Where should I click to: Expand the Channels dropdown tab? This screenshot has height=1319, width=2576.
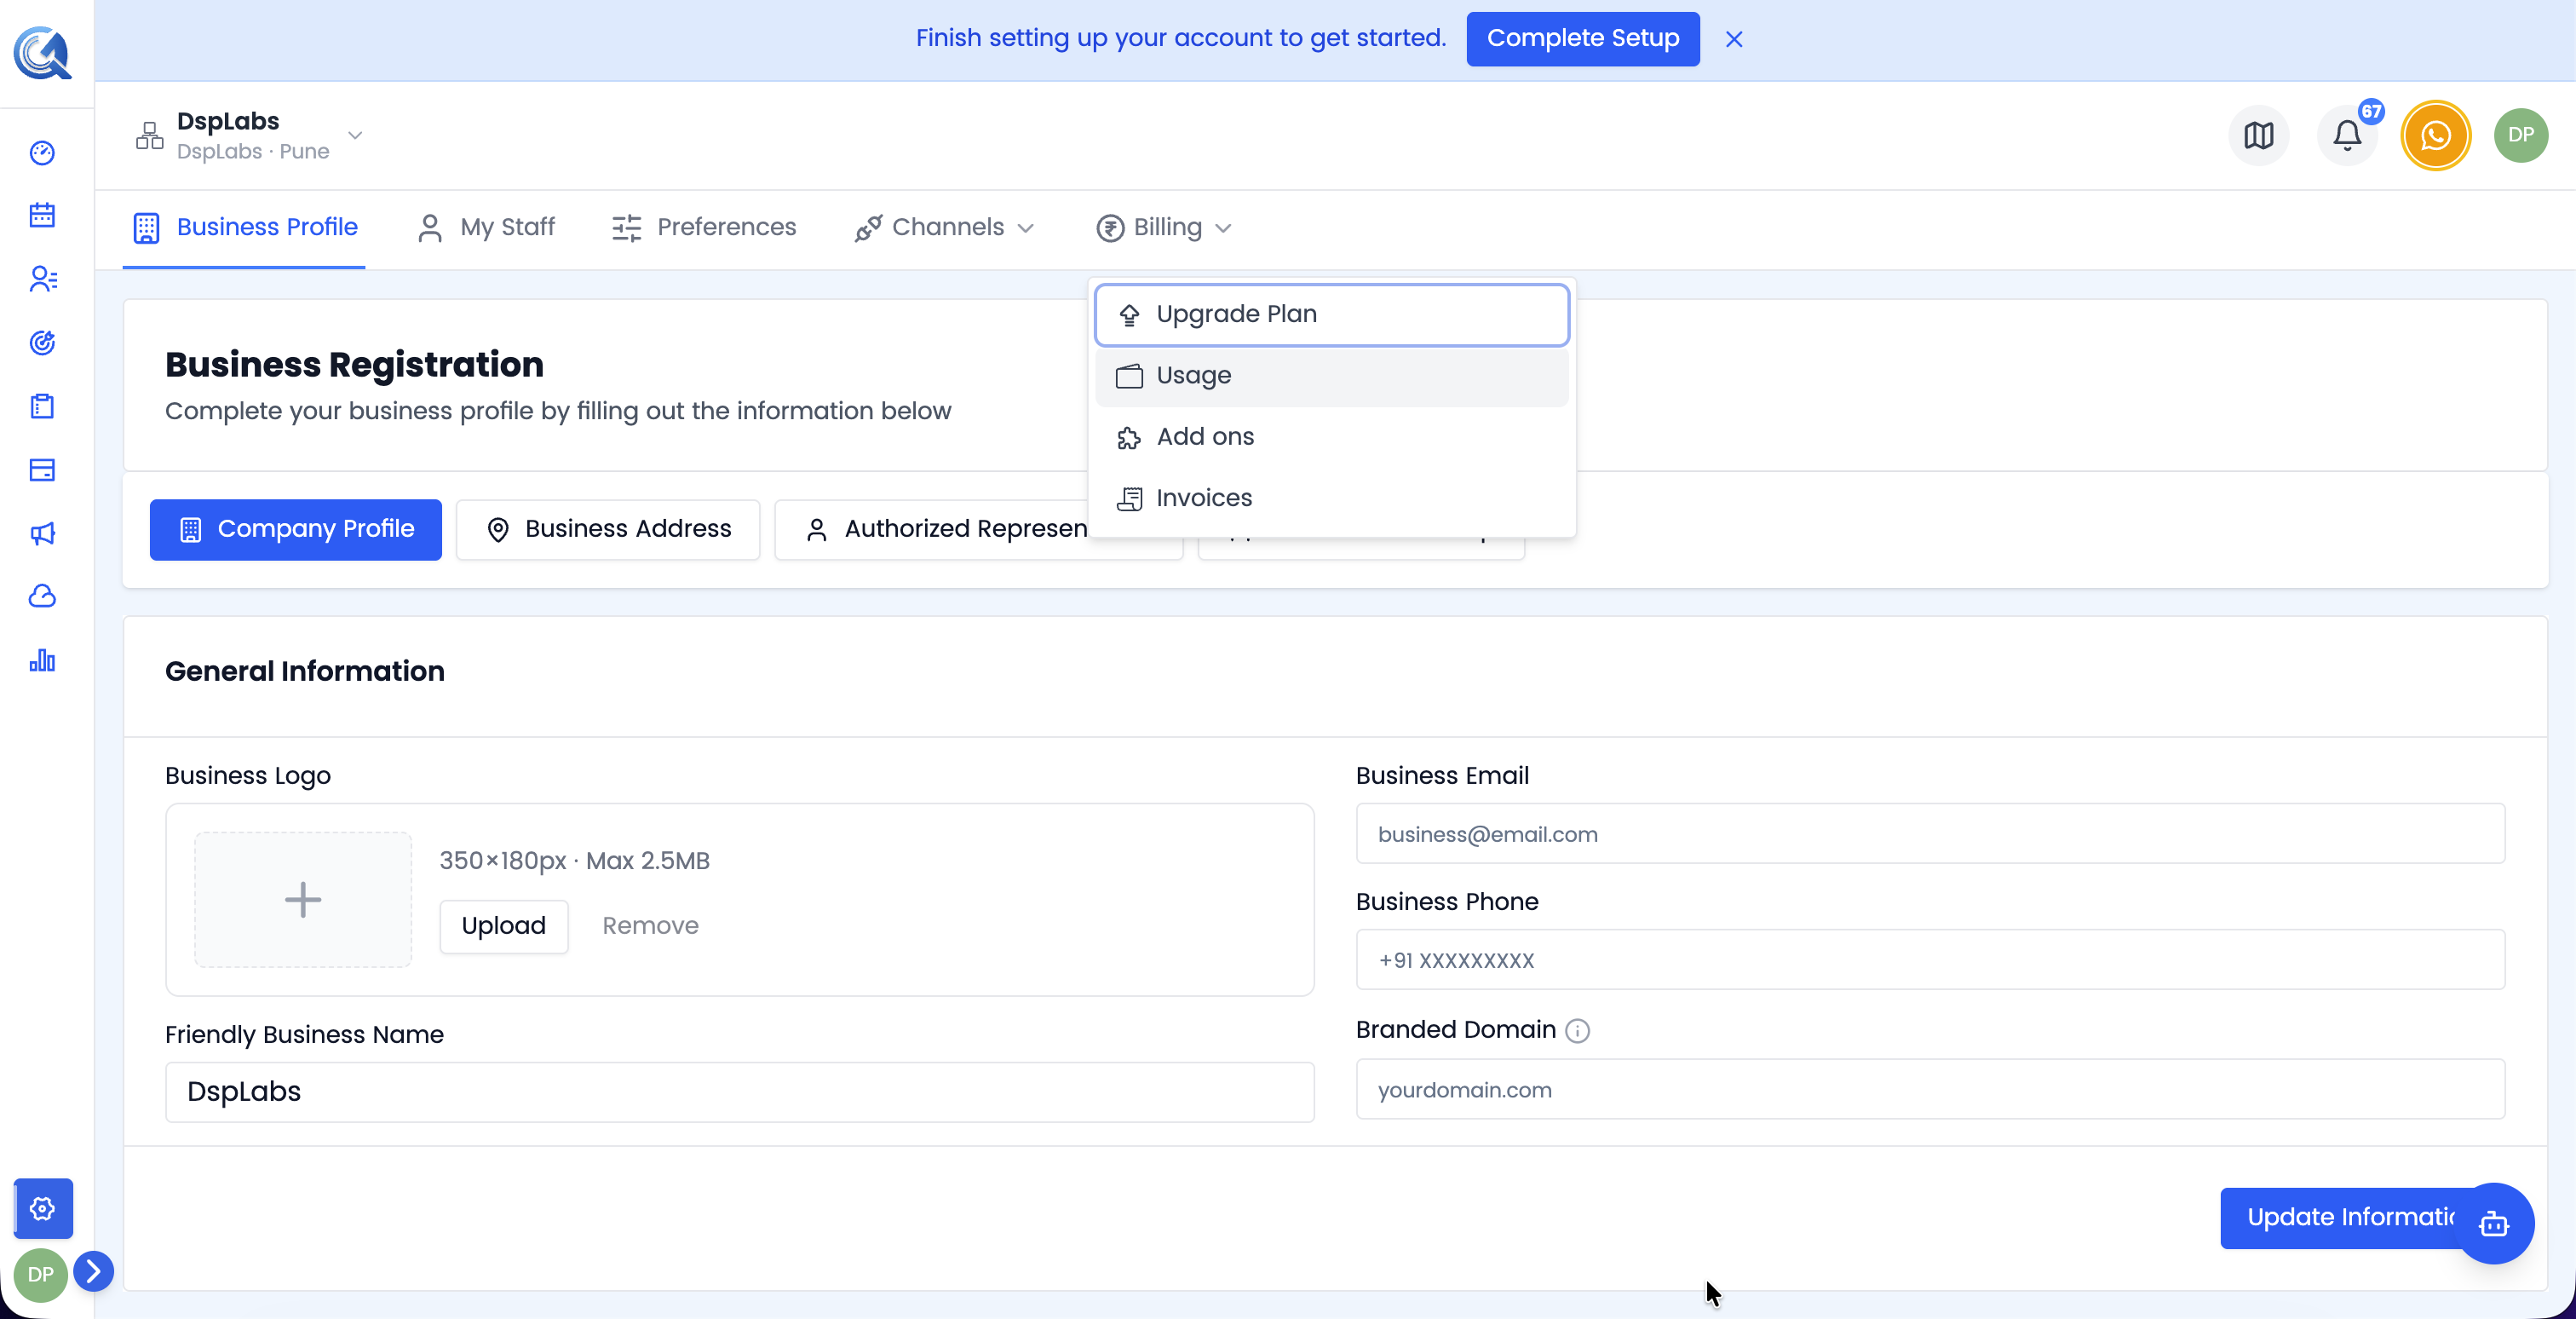945,227
